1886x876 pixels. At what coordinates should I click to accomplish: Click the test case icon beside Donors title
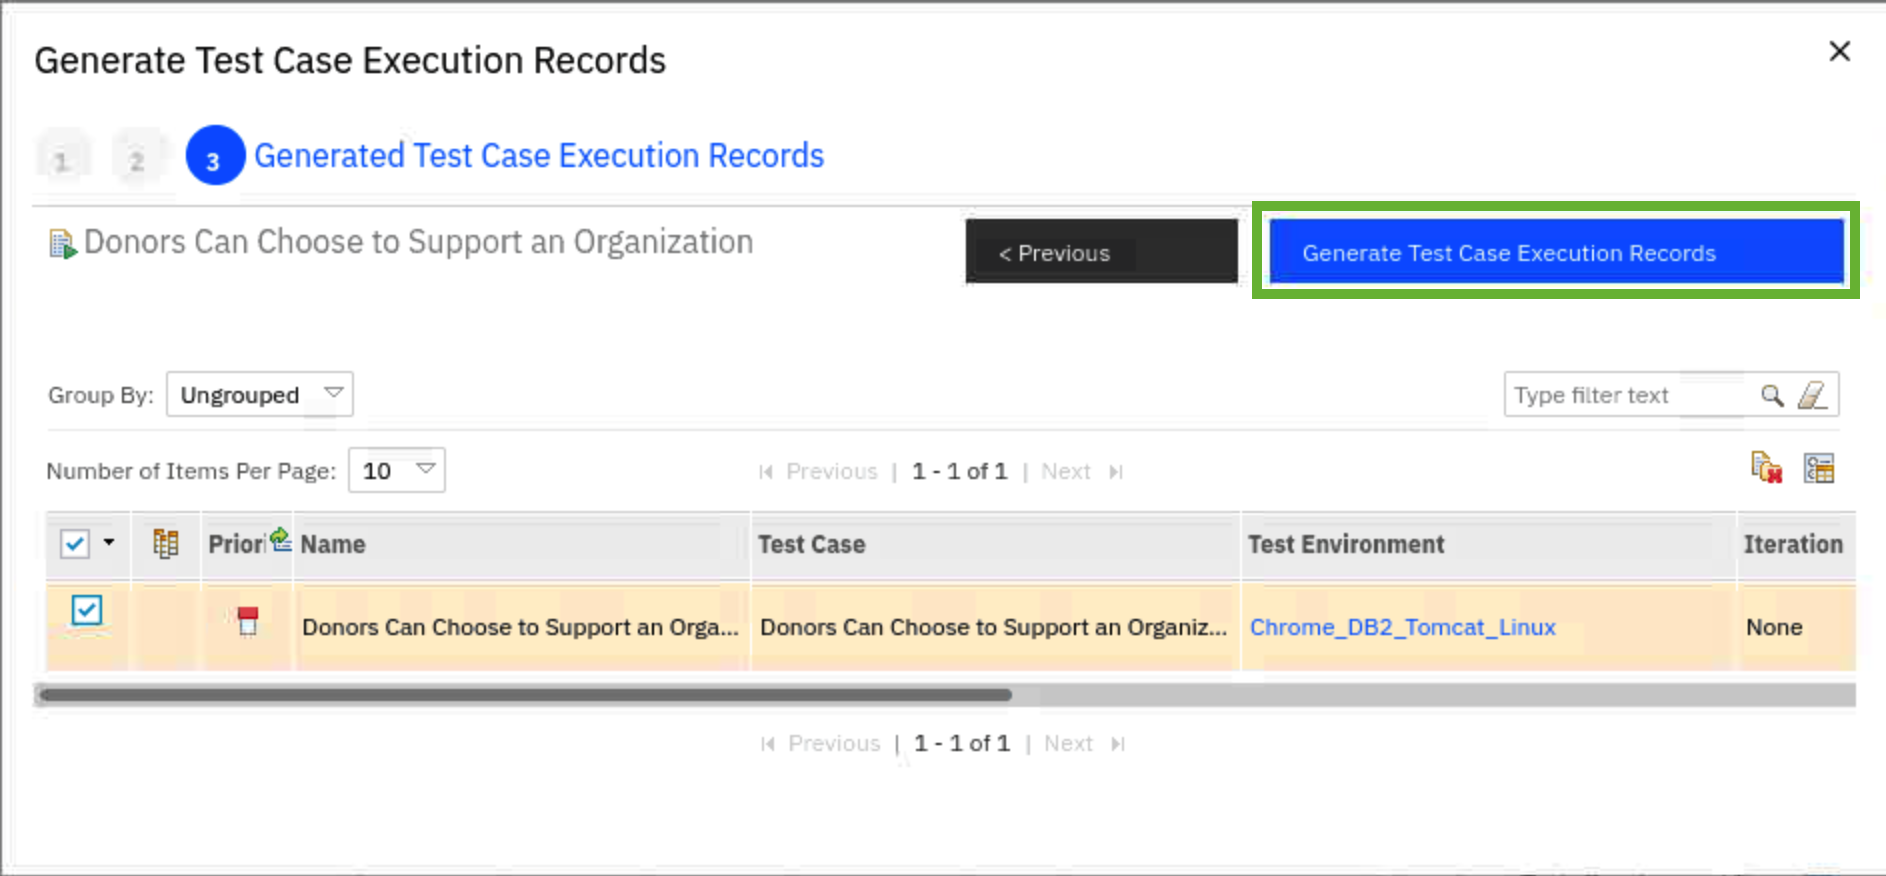62,244
